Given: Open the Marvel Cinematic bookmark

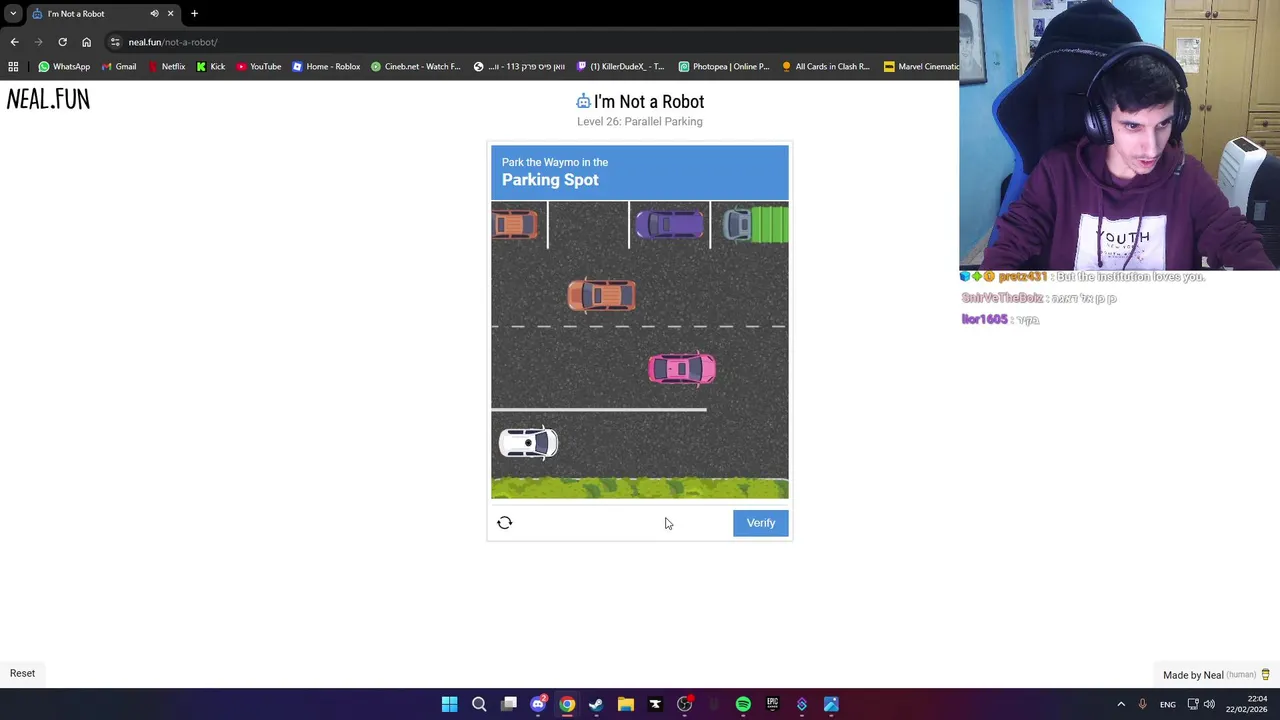Looking at the screenshot, I should click(921, 67).
